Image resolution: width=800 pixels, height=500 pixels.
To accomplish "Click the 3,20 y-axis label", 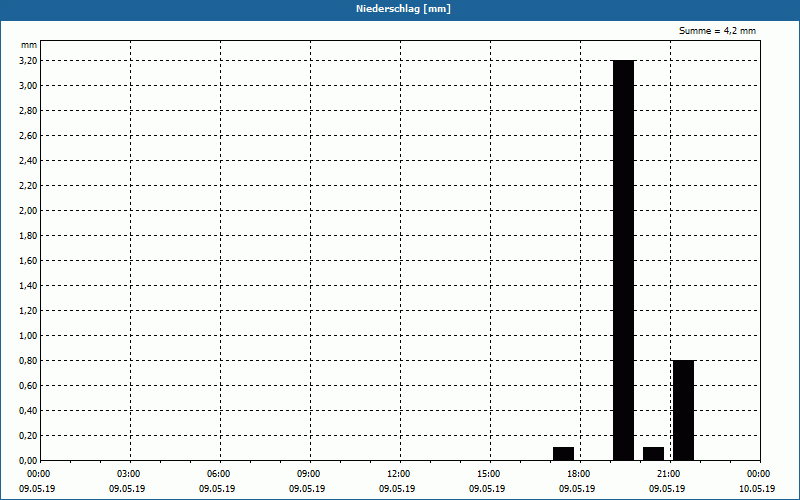I will (28, 61).
